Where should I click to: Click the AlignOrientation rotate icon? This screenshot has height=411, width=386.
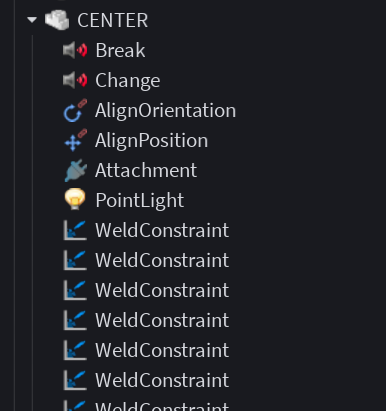75,110
